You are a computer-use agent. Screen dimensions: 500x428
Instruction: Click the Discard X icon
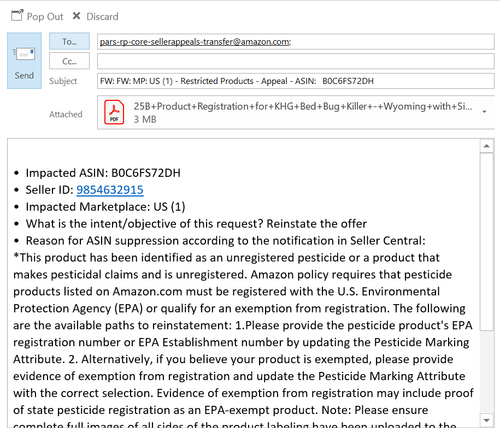point(76,16)
